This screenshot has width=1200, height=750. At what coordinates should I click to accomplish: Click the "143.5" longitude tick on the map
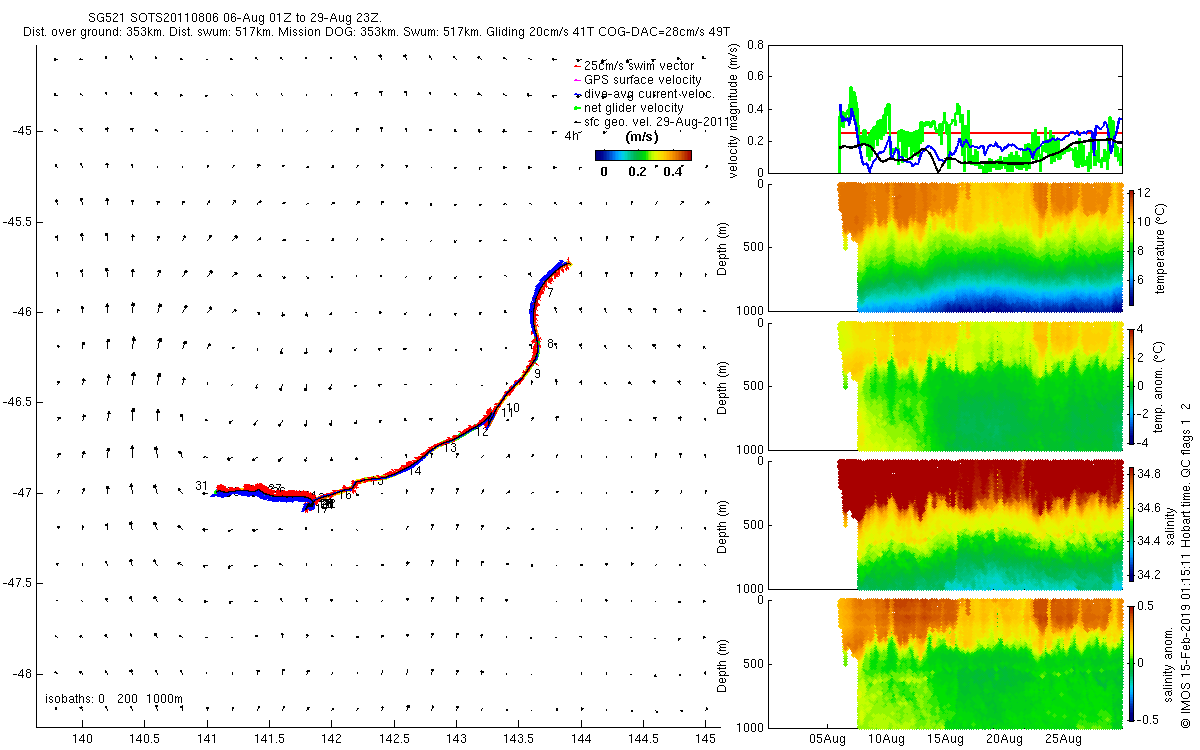coord(518,739)
